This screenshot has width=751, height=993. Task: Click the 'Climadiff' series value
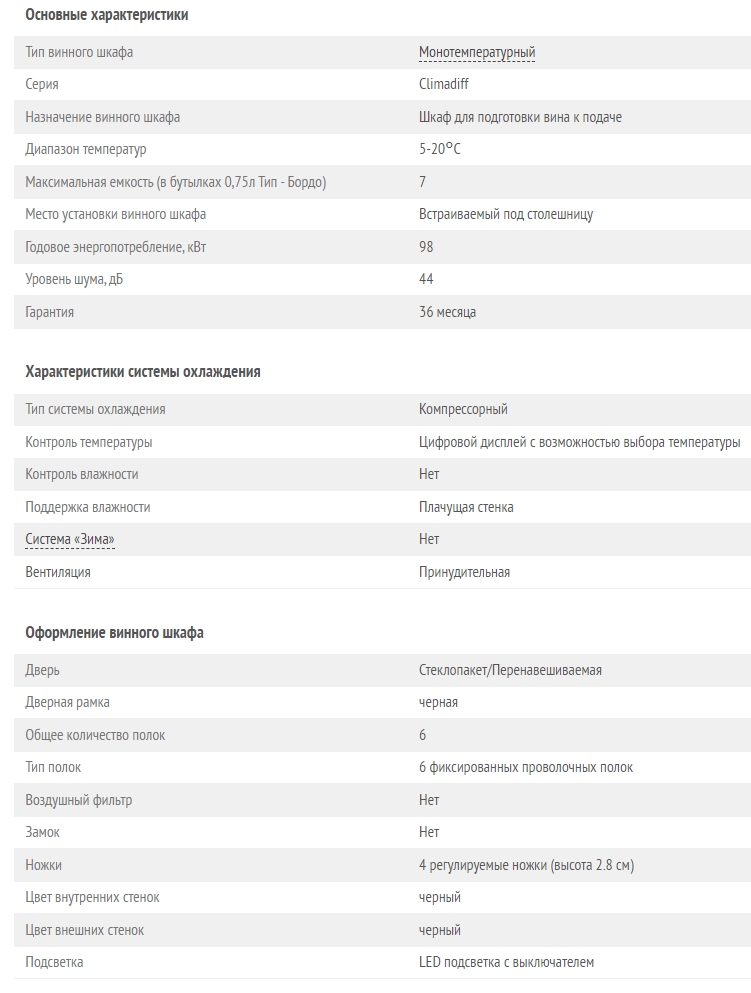pyautogui.click(x=443, y=85)
